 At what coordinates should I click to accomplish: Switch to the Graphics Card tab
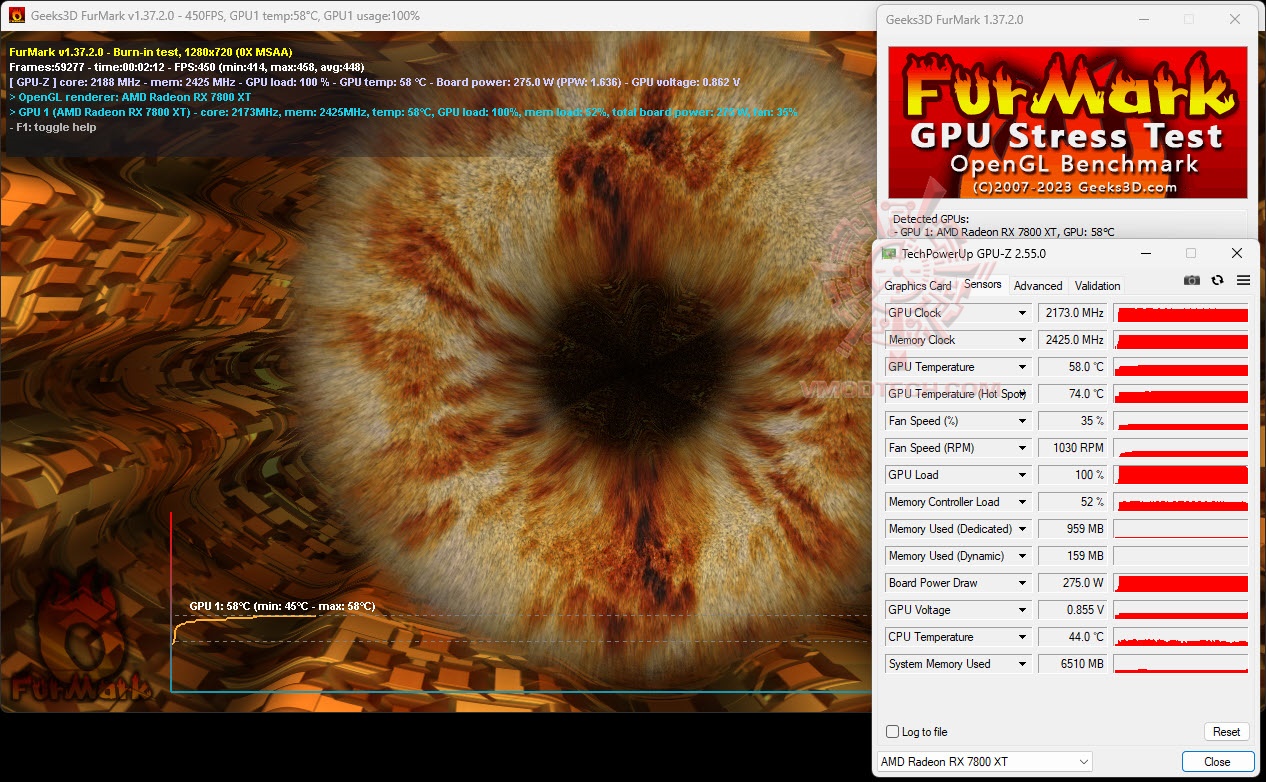(916, 286)
